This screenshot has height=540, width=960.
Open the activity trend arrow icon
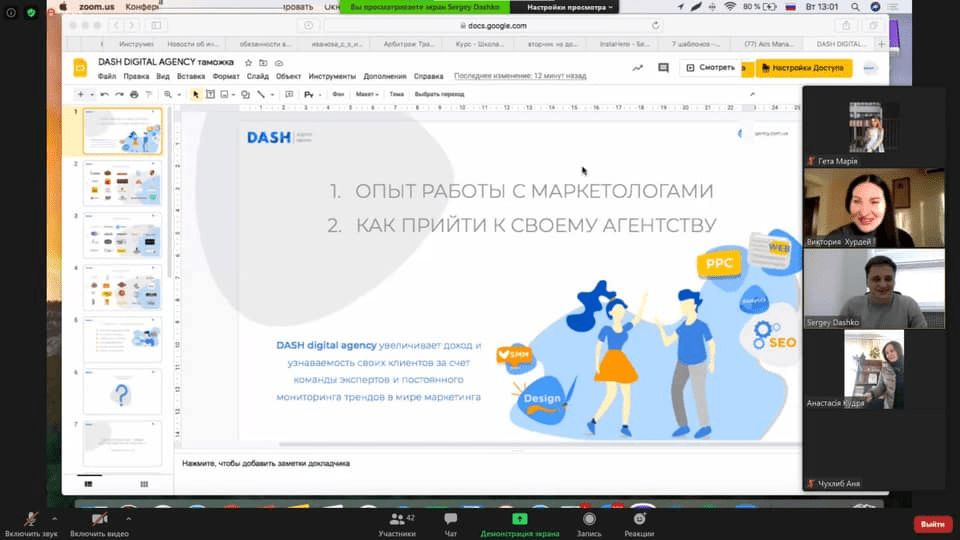coord(637,68)
